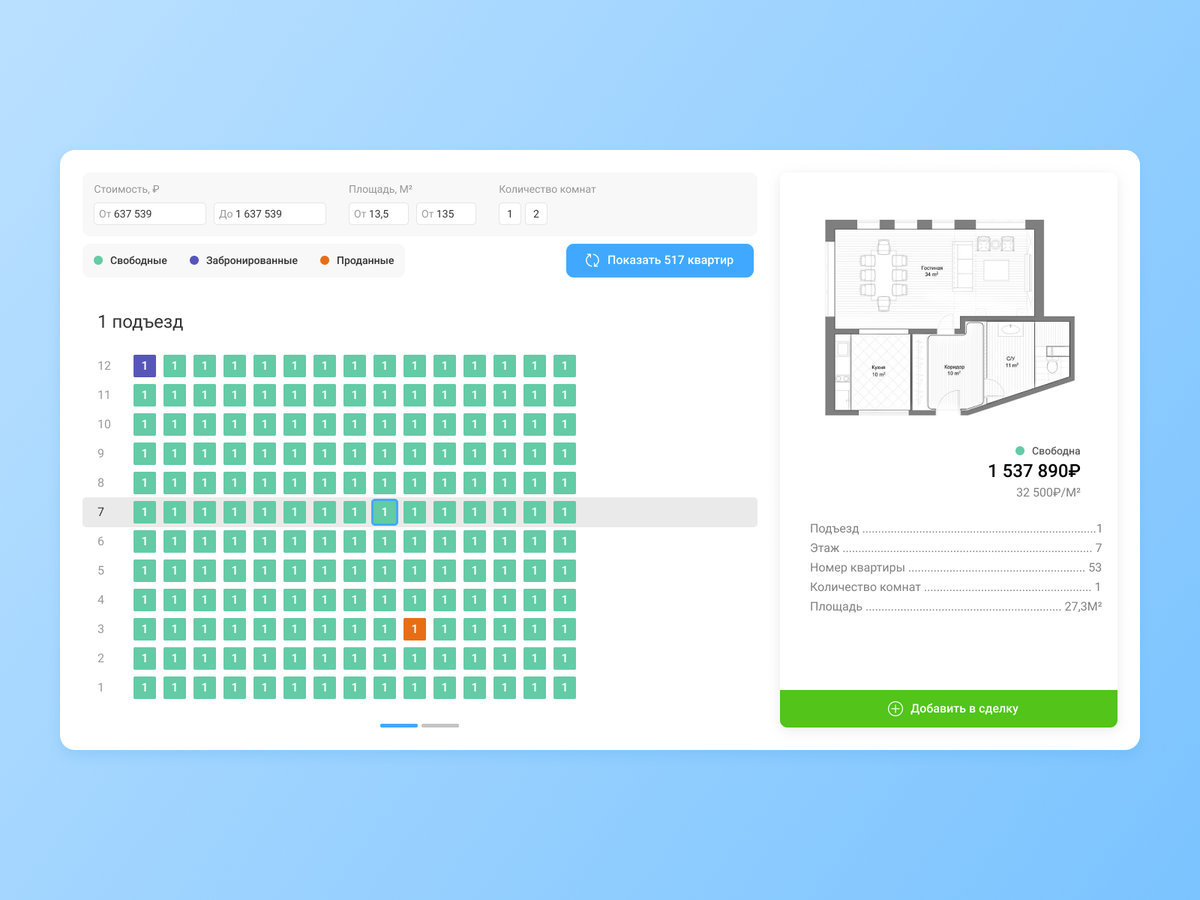Viewport: 1200px width, 900px height.
Task: Select the first blue page indicator
Action: coord(399,725)
